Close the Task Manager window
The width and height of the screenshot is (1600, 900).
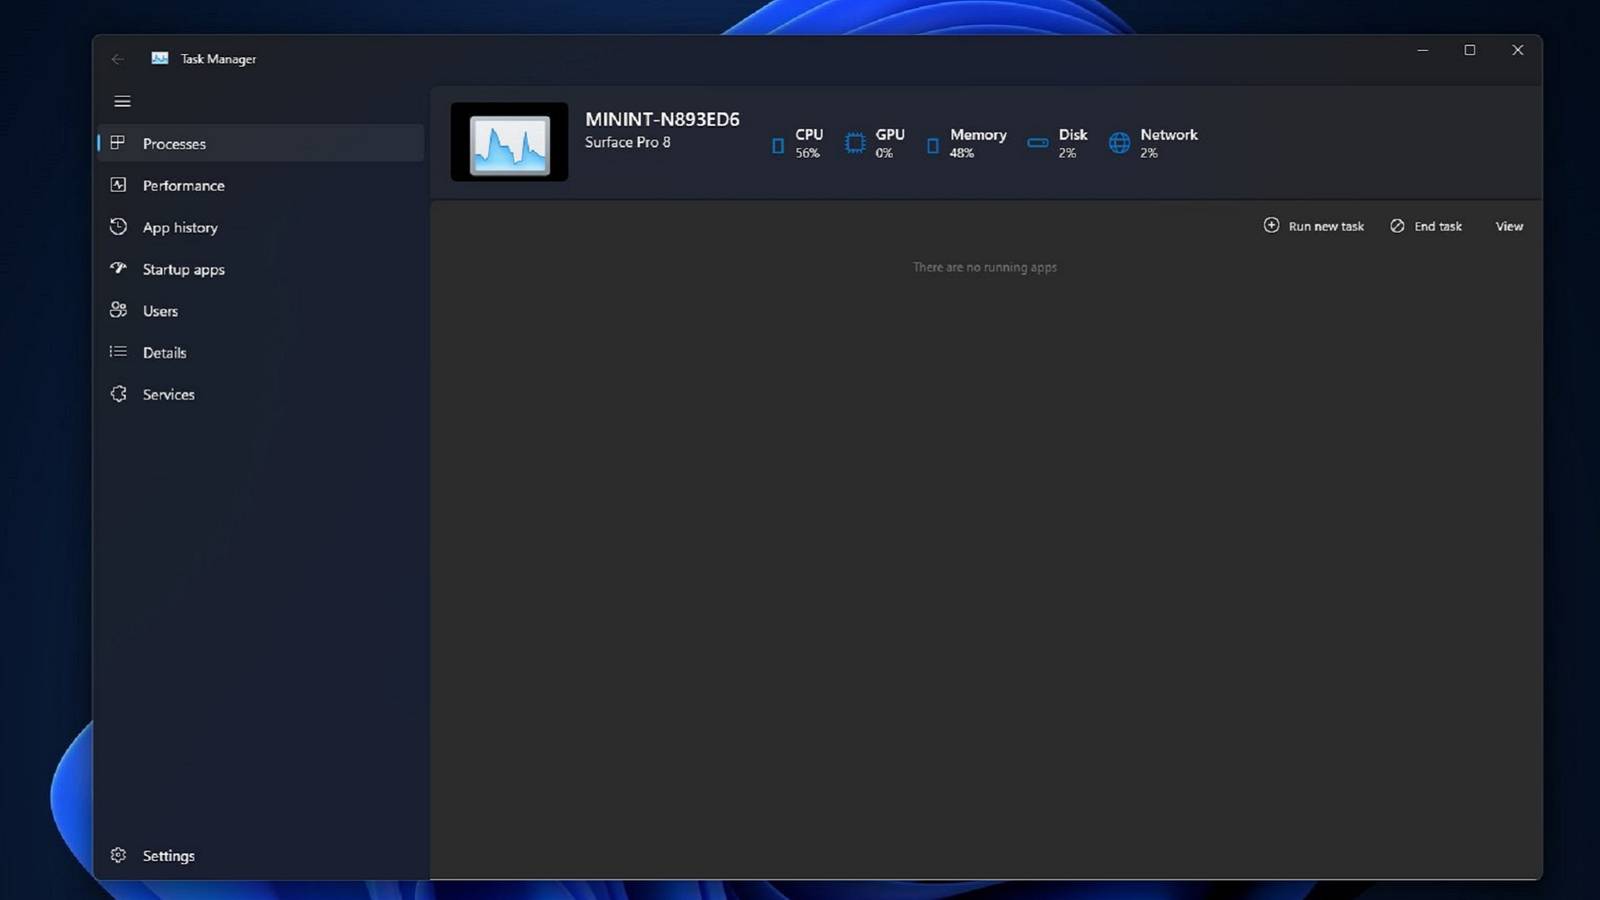tap(1518, 50)
